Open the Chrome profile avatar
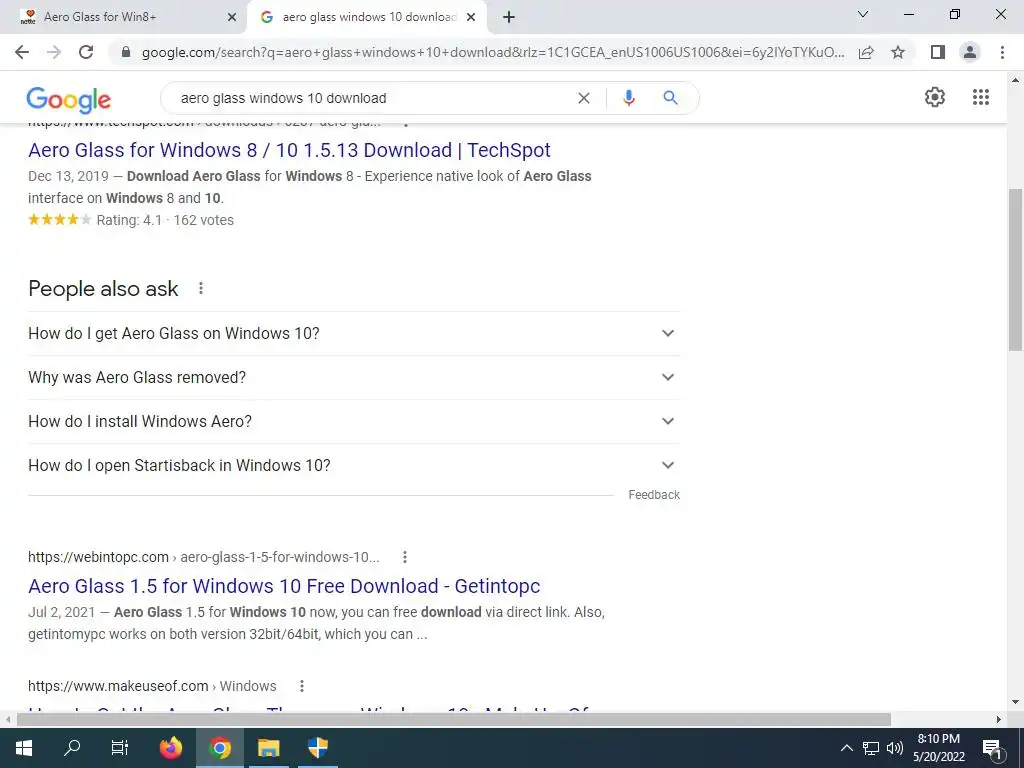The height and width of the screenshot is (768, 1024). tap(970, 52)
